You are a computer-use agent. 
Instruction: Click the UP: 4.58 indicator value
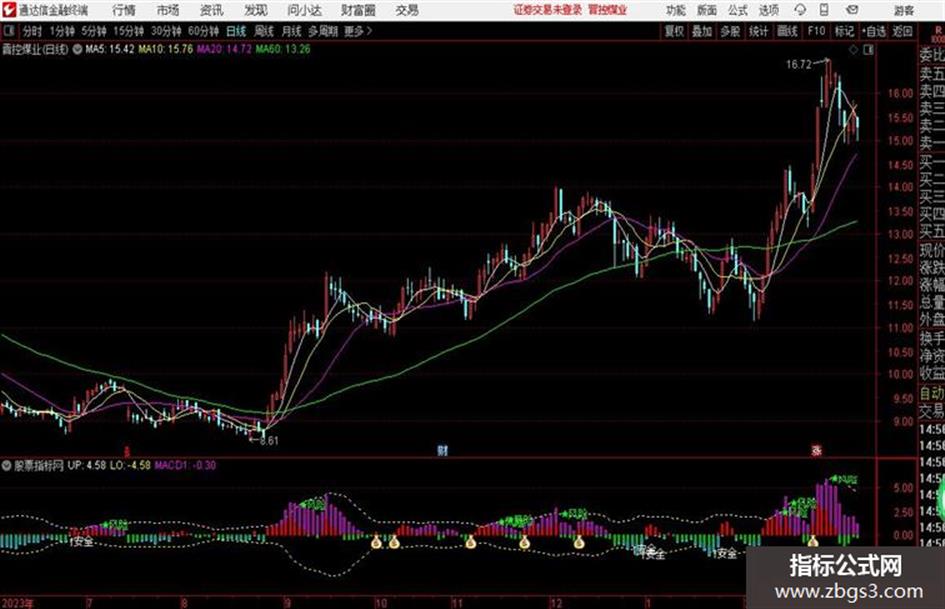click(87, 465)
